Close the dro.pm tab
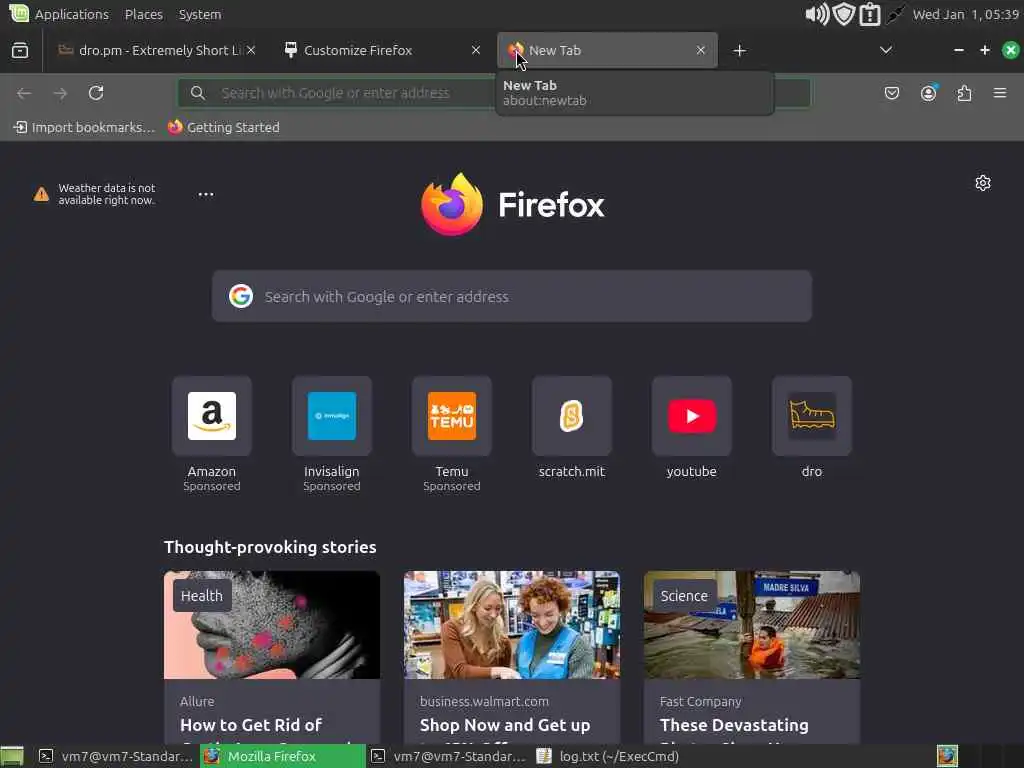Screen dimensions: 1024x768 [251, 50]
